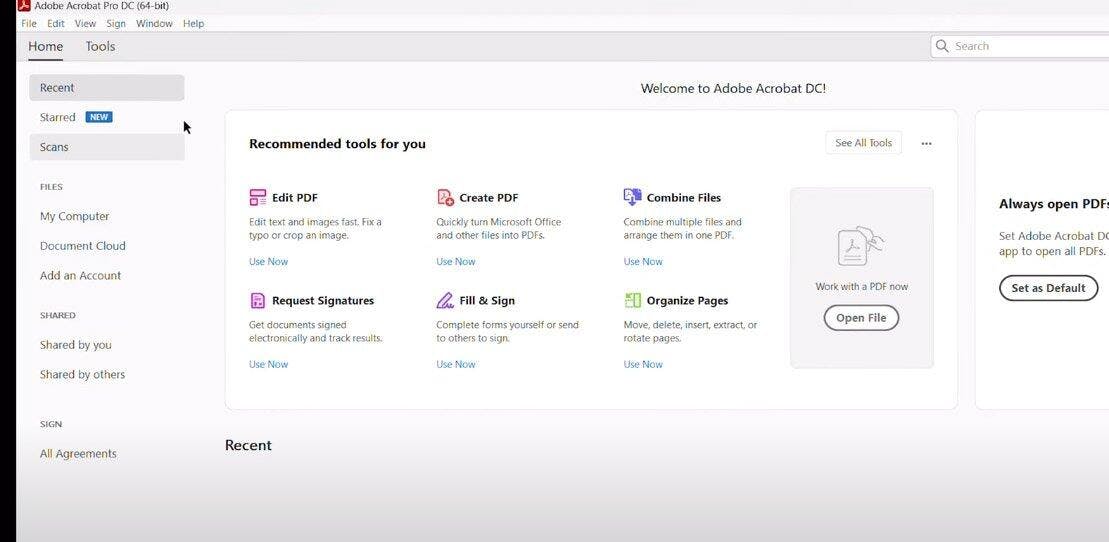Click the Create PDF title text
The width and height of the screenshot is (1109, 542).
click(x=489, y=198)
